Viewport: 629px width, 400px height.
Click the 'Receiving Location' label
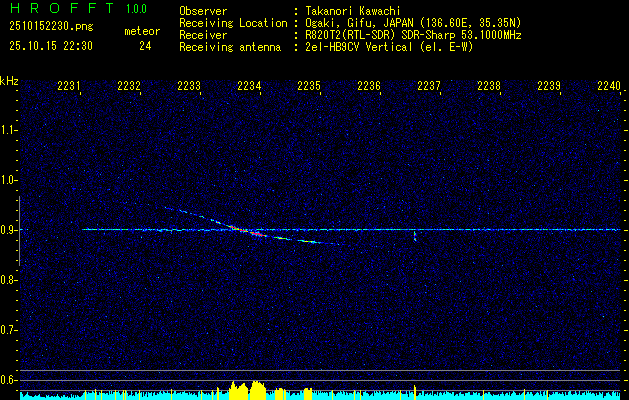(233, 23)
